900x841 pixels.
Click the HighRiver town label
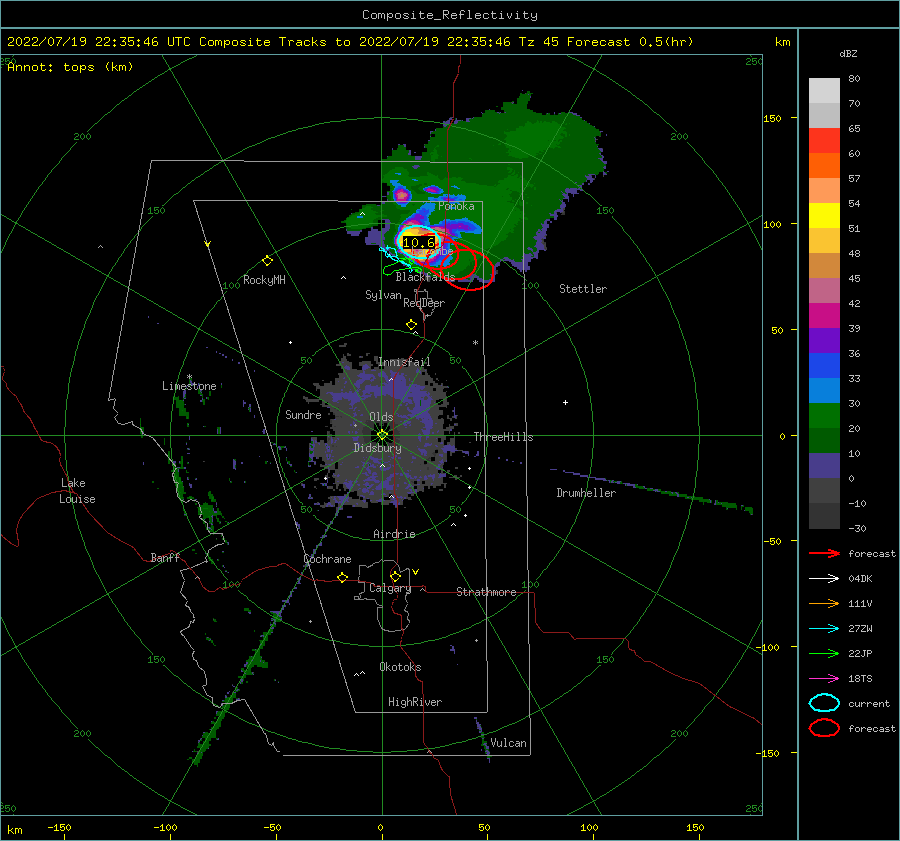(x=415, y=702)
